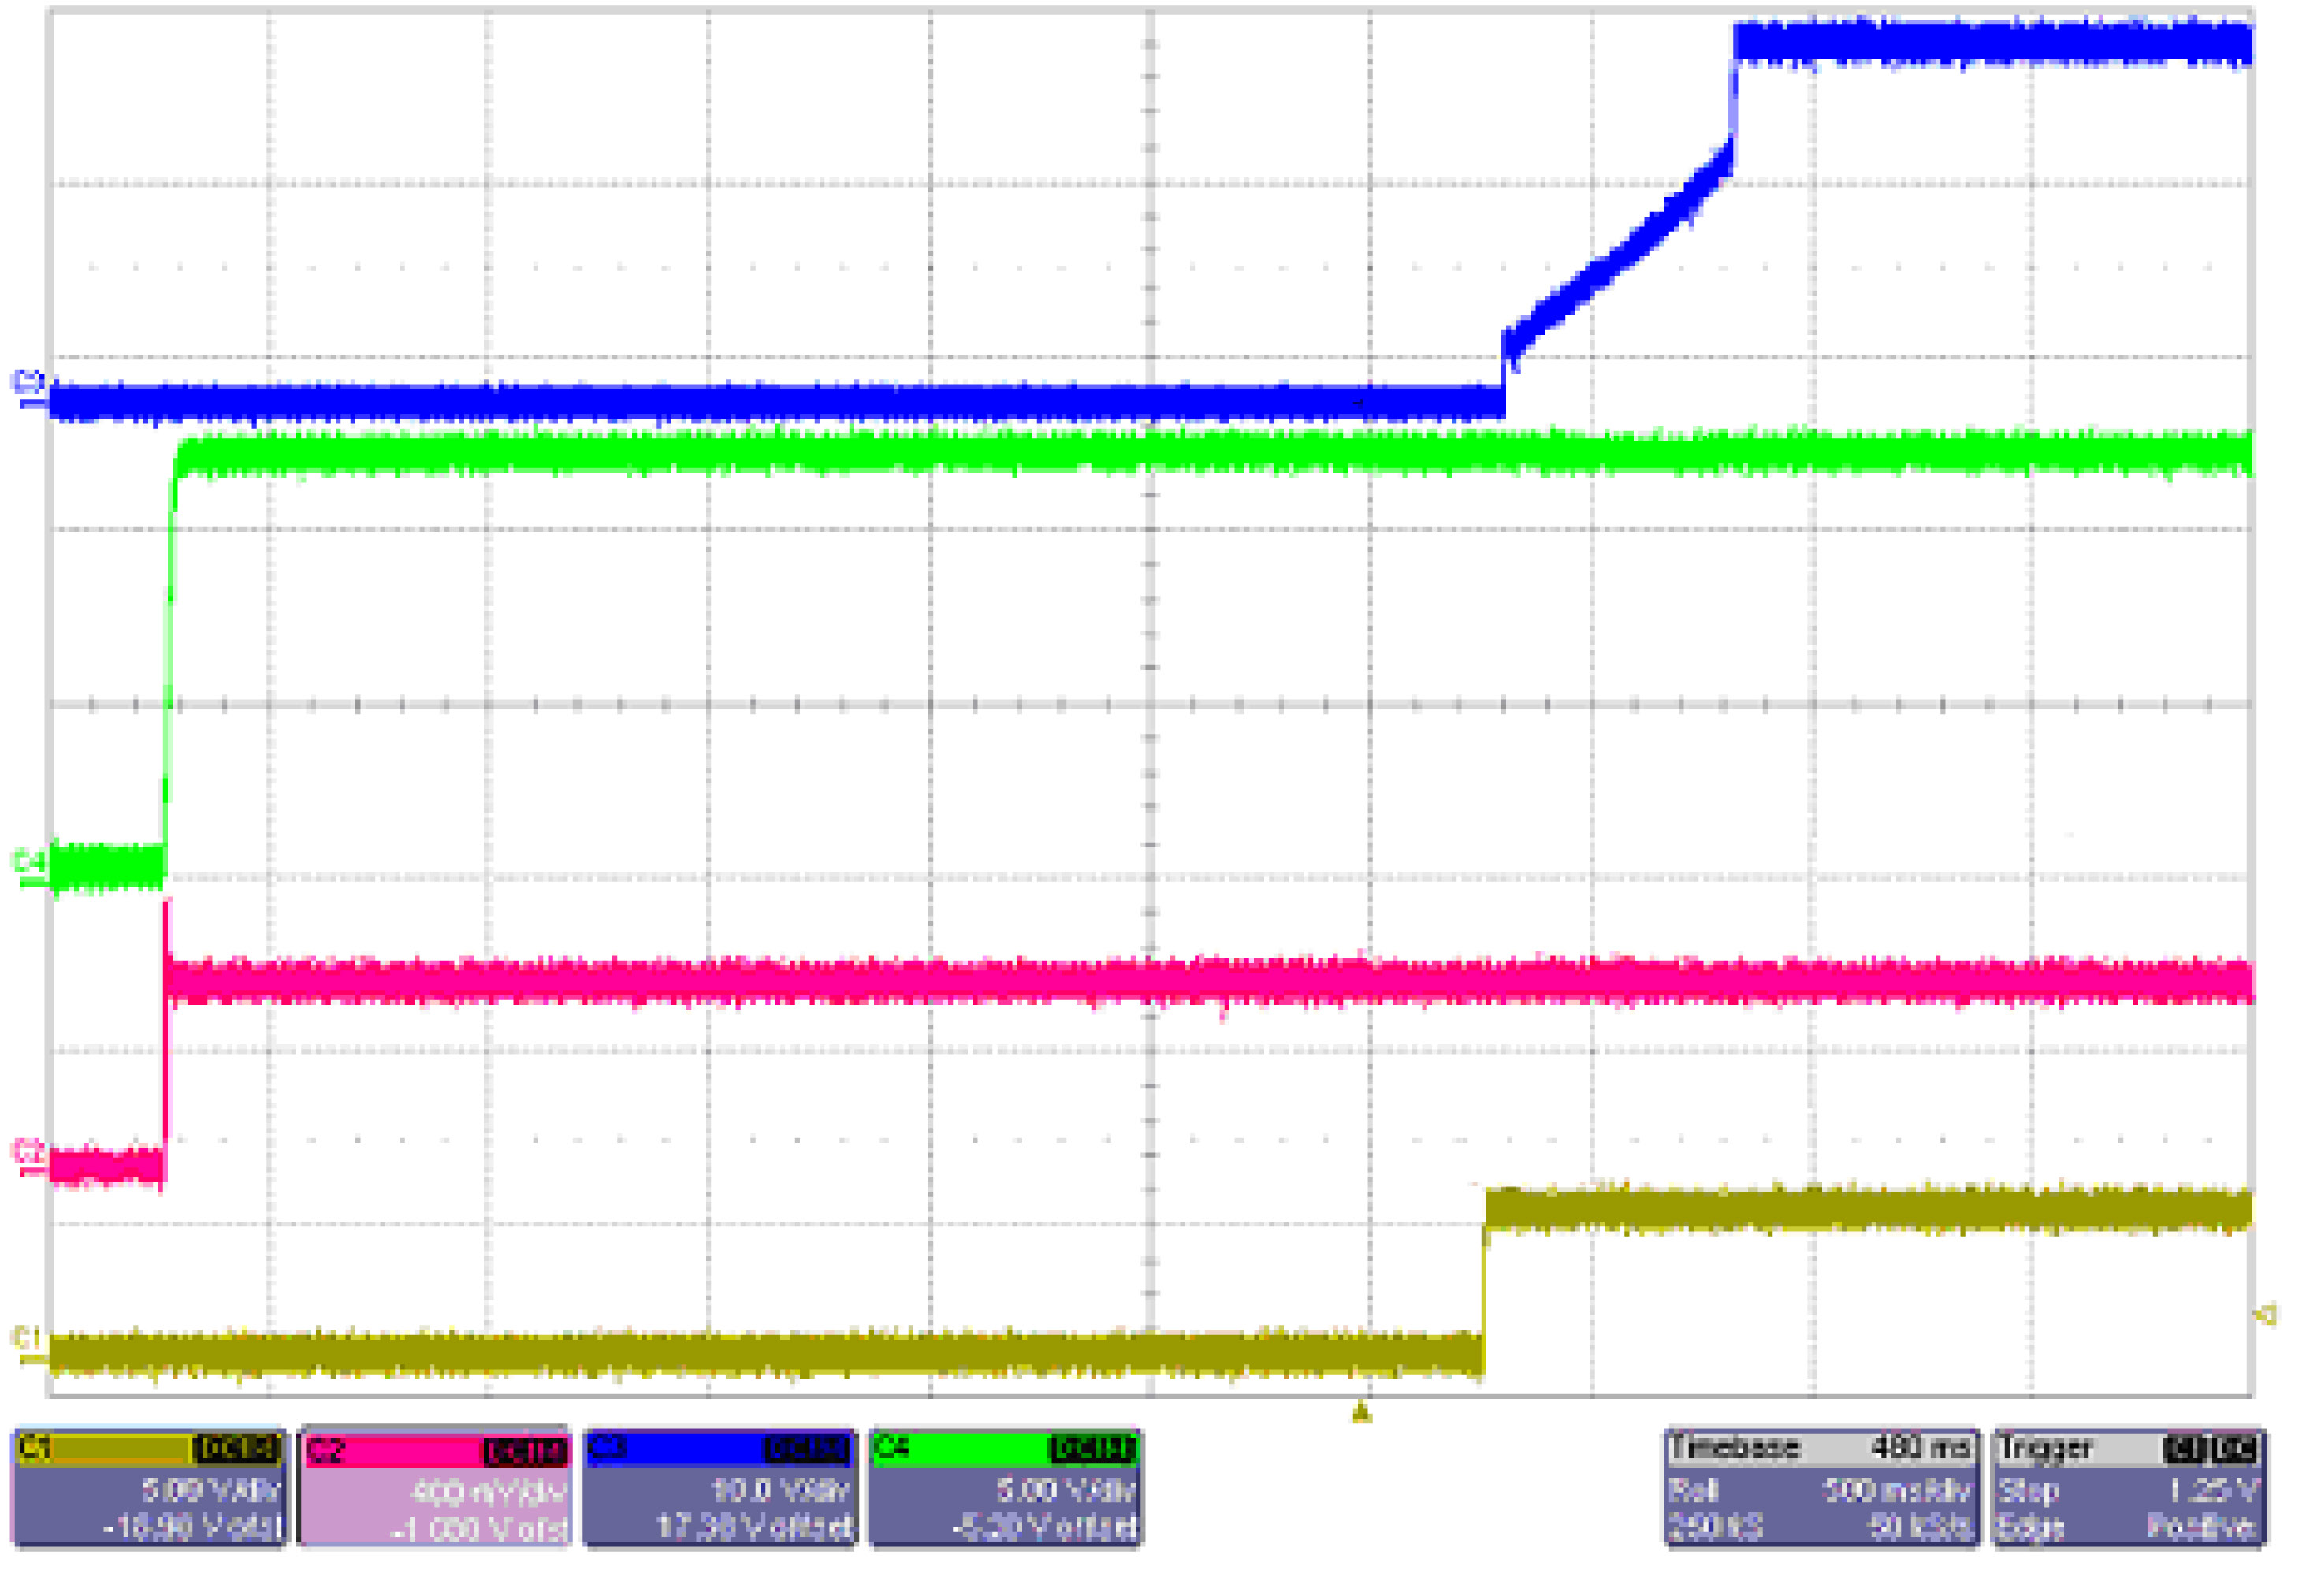Image resolution: width=2306 pixels, height=1596 pixels.
Task: Open C3 vertical scale 10.0 V/div setting
Action: click(x=779, y=1491)
